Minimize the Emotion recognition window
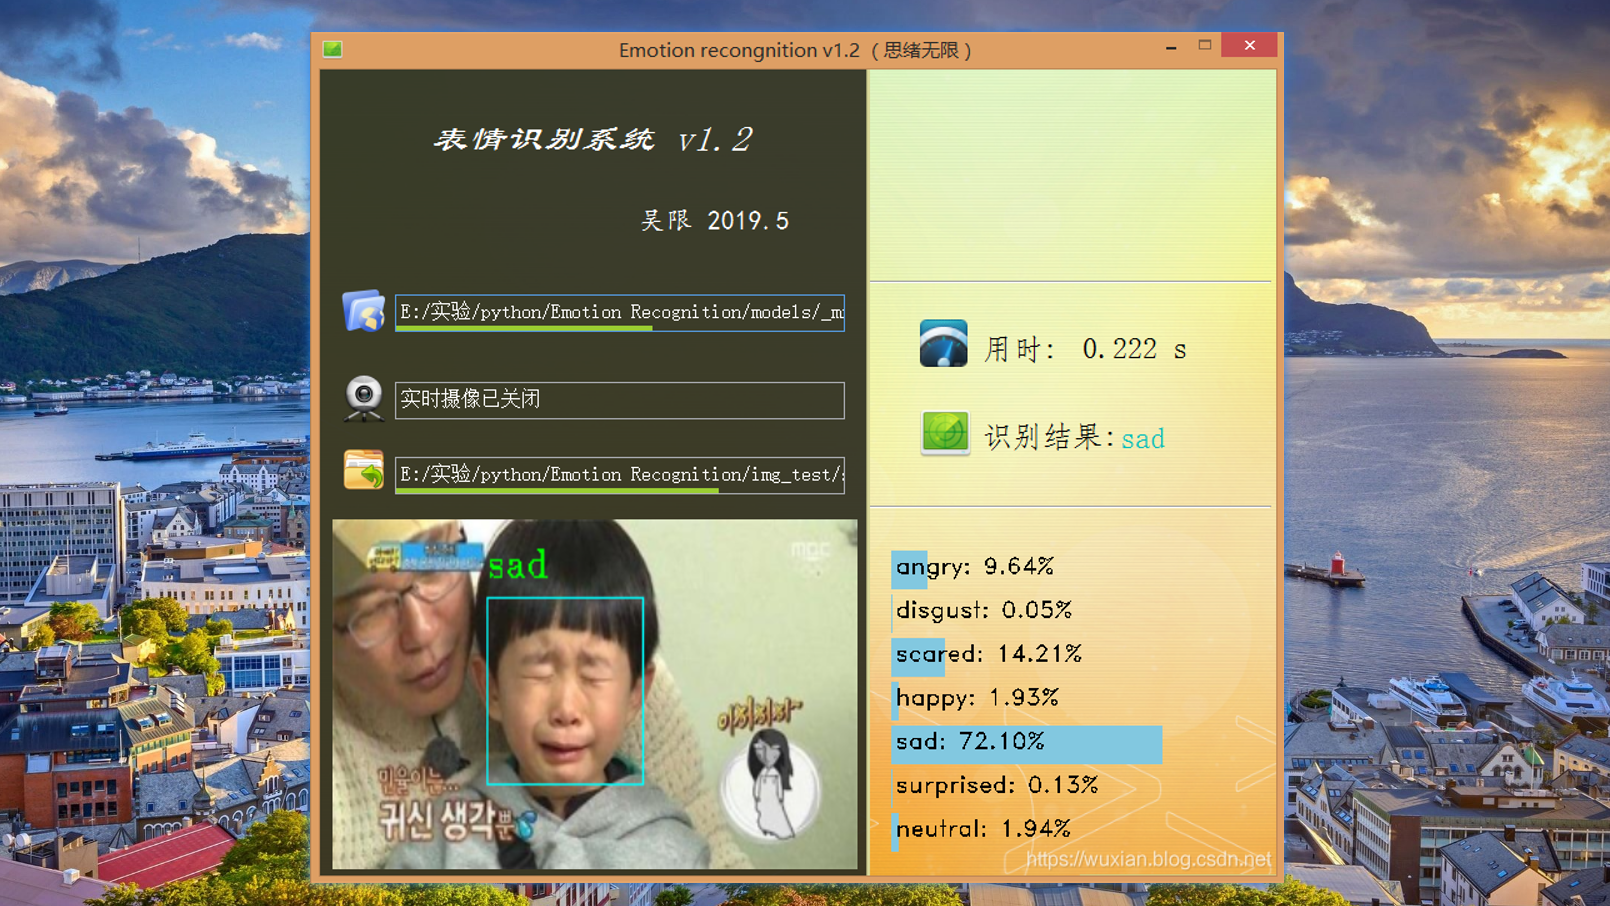The height and width of the screenshot is (906, 1610). pyautogui.click(x=1171, y=46)
